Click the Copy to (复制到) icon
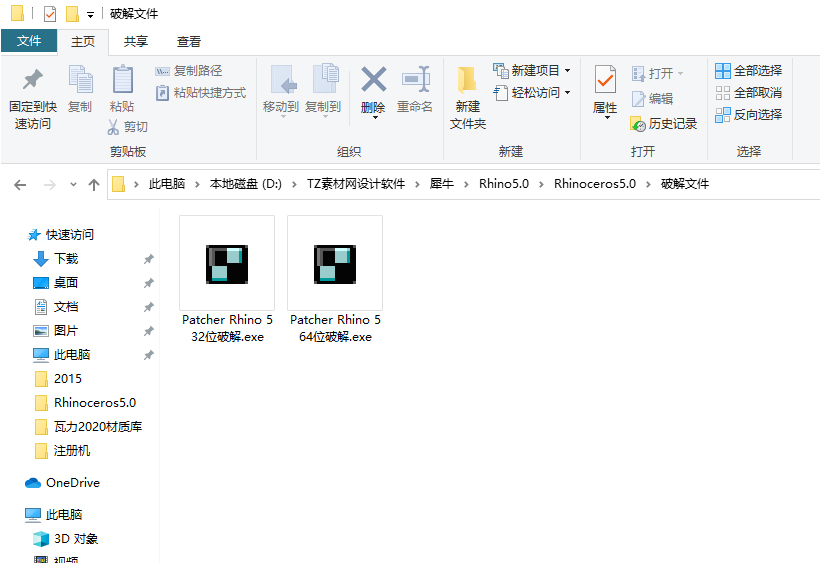 tap(324, 78)
